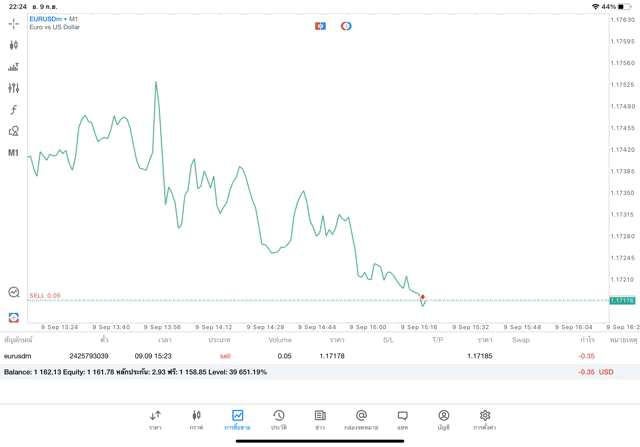Tap the function f icon in sidebar
The height and width of the screenshot is (447, 640).
pos(14,109)
